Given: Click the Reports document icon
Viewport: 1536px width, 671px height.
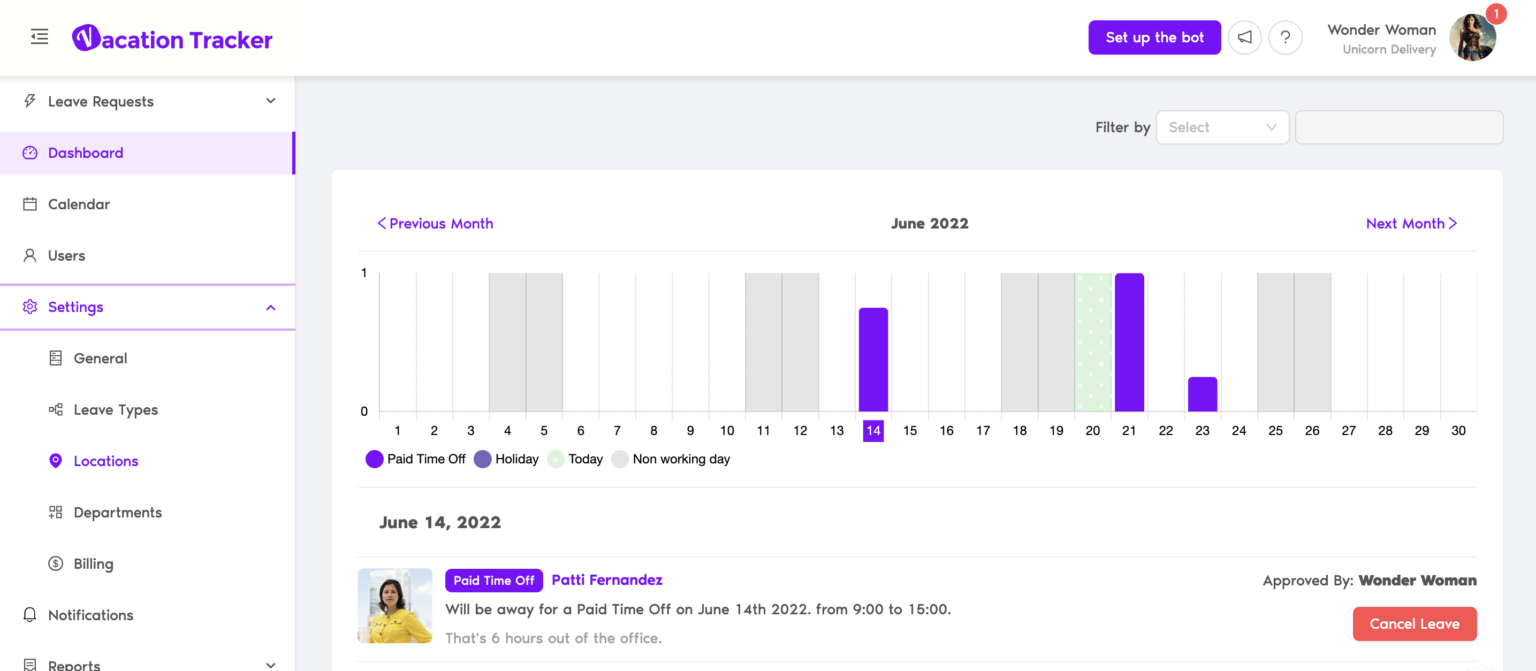Looking at the screenshot, I should click(30, 664).
